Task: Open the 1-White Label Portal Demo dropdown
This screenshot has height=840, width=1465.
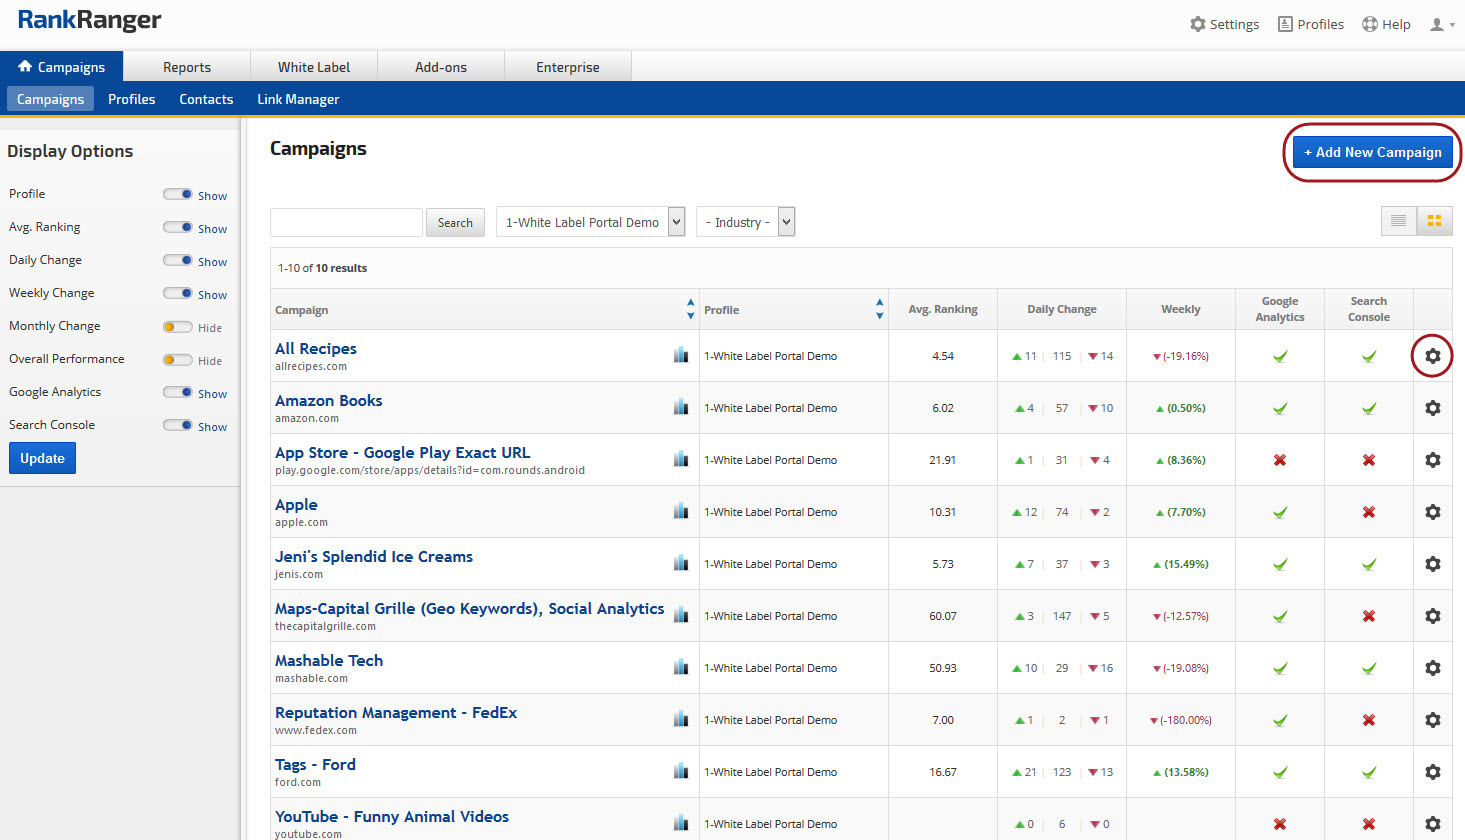Action: [590, 222]
